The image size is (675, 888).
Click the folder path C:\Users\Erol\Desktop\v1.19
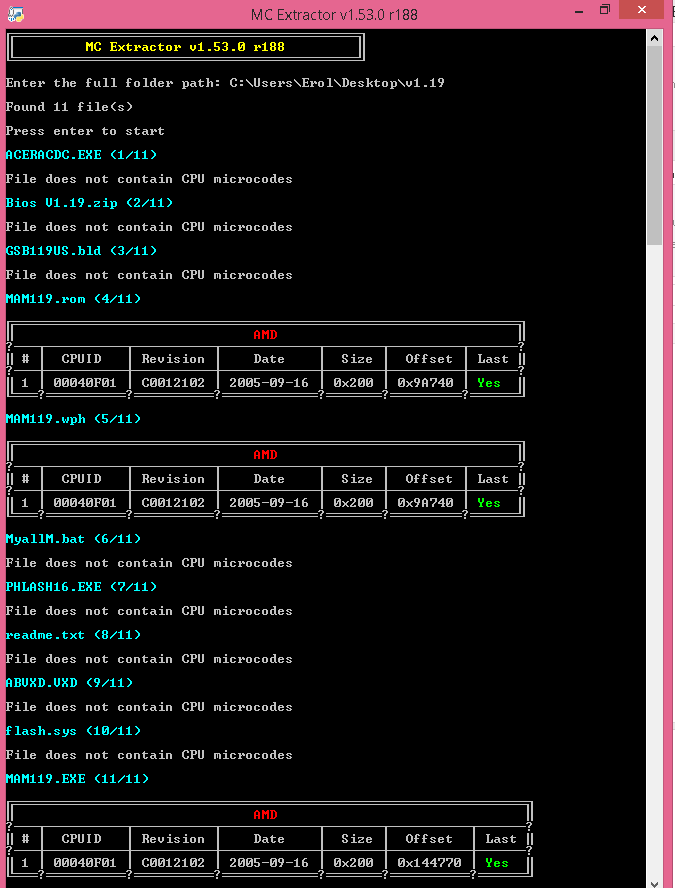(x=336, y=83)
